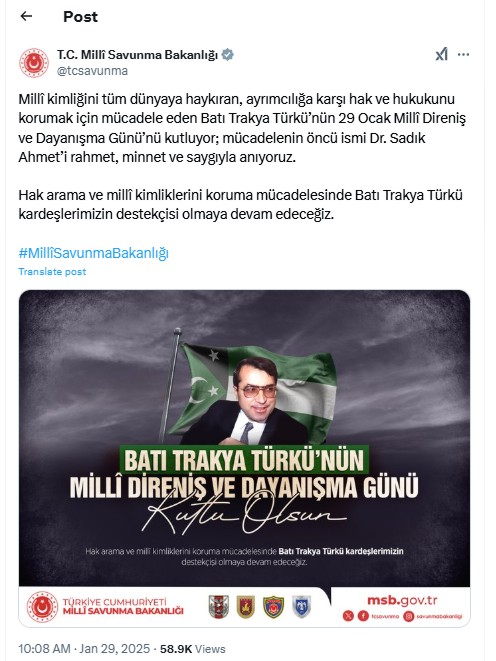496x661 pixels.
Task: Click the post timestamp 10:08 AM Jan 29, 2025
Action: click(x=84, y=648)
